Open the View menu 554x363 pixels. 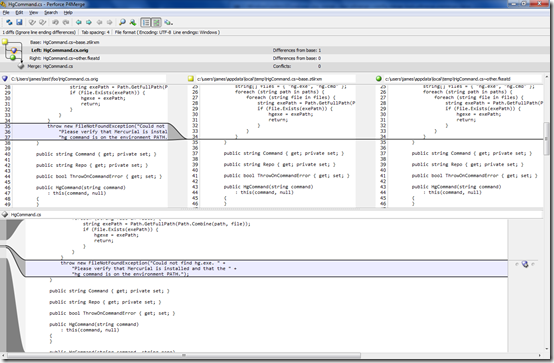(x=34, y=12)
